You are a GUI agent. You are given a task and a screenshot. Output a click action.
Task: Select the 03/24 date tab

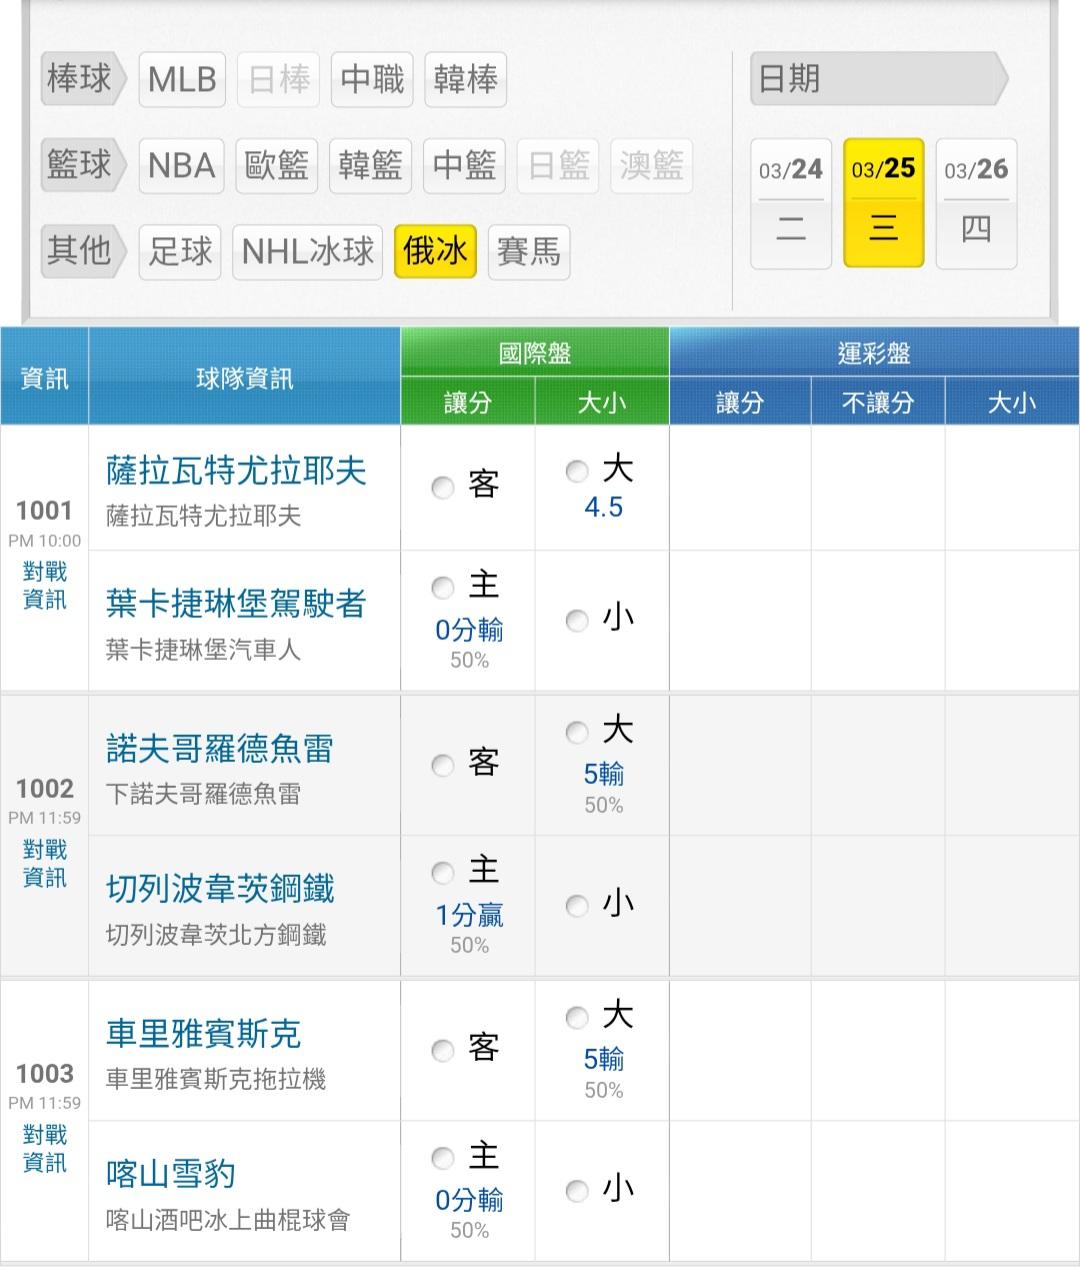click(790, 203)
